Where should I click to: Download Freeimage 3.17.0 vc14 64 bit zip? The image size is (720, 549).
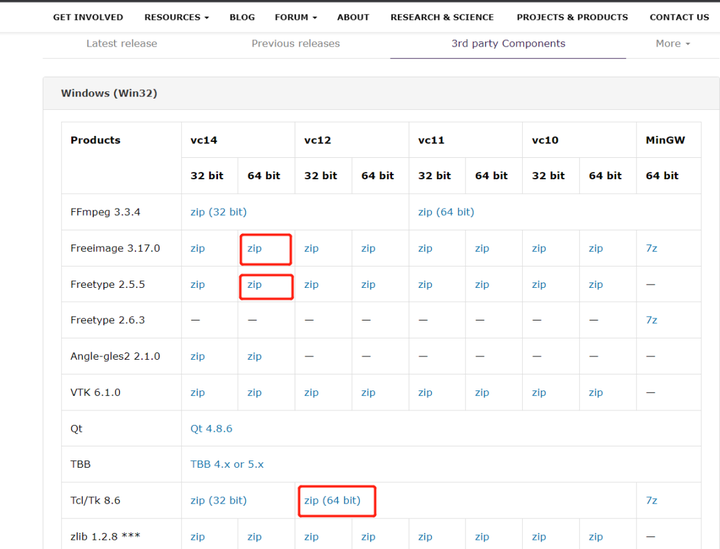coord(255,248)
